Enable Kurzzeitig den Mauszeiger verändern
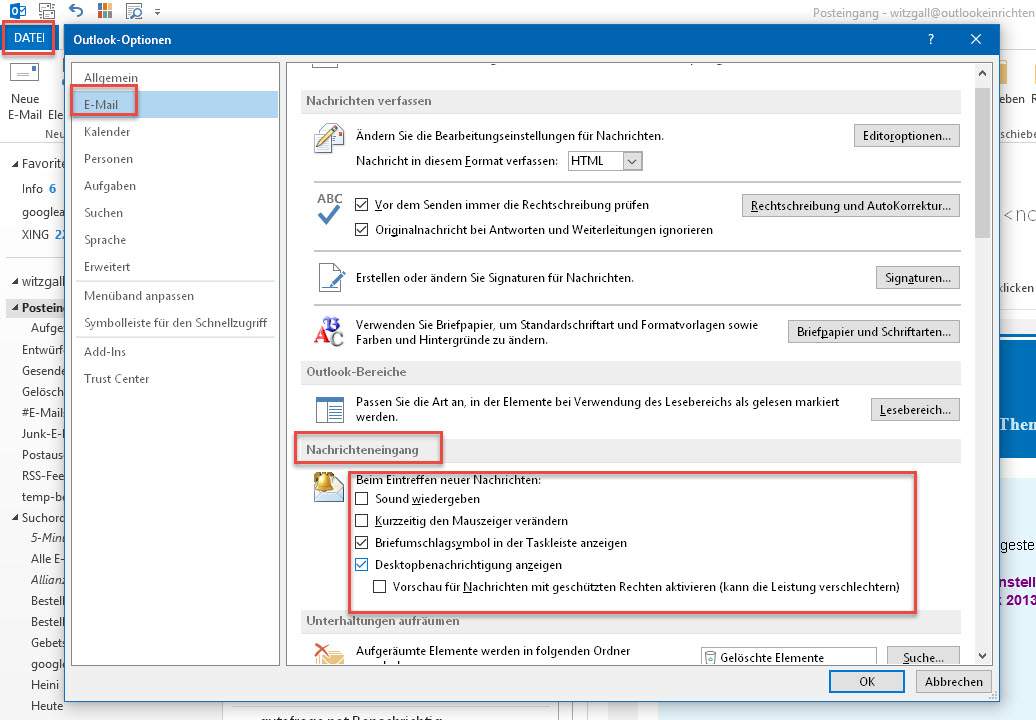1036x720 pixels. [361, 521]
